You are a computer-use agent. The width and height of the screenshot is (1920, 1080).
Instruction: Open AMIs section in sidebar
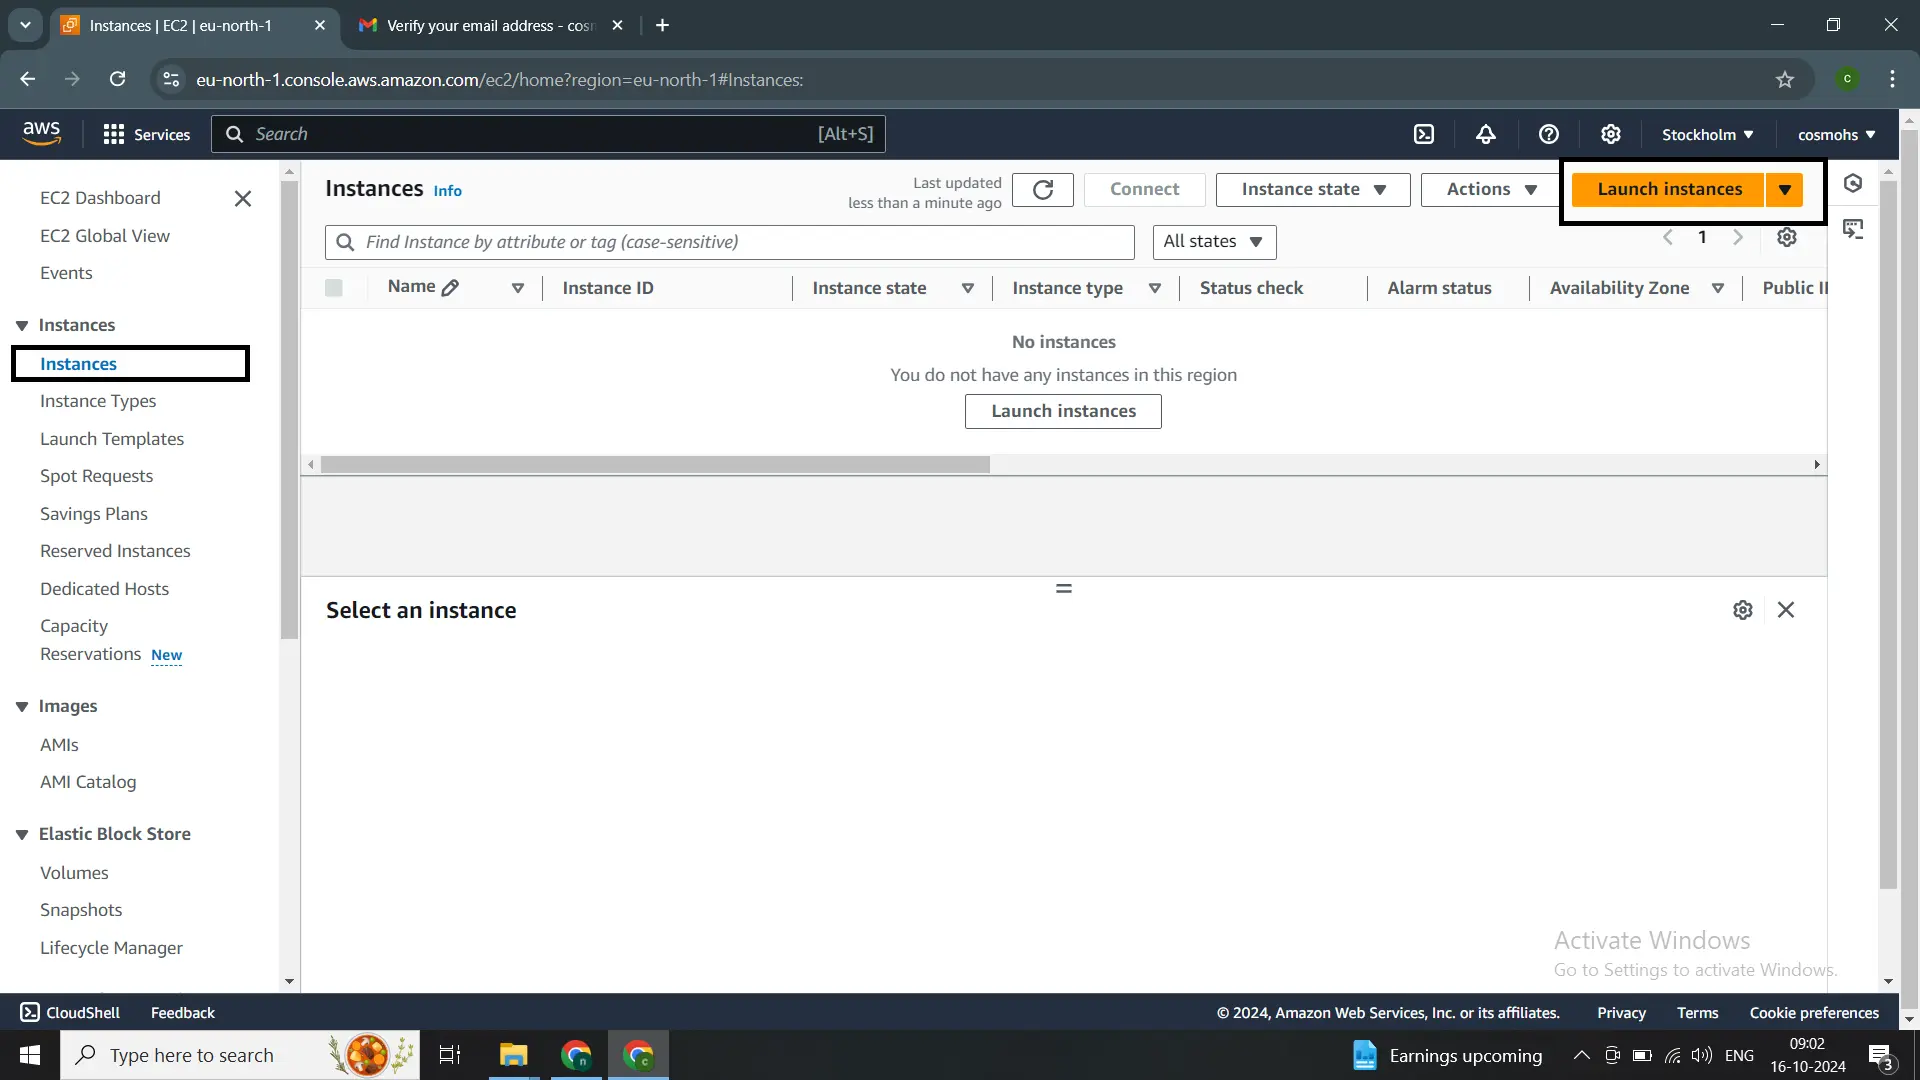[58, 745]
